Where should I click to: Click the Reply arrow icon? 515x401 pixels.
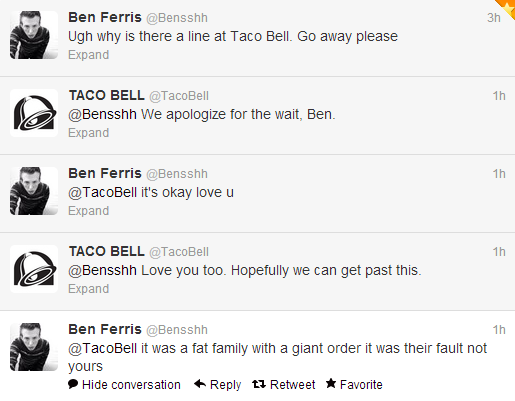(200, 384)
